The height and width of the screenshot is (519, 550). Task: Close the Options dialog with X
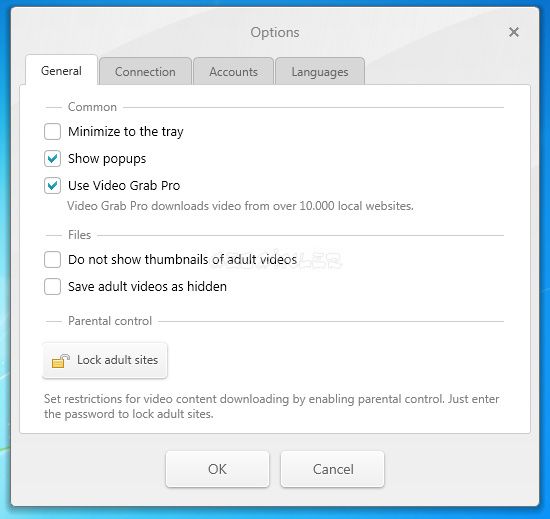[514, 32]
